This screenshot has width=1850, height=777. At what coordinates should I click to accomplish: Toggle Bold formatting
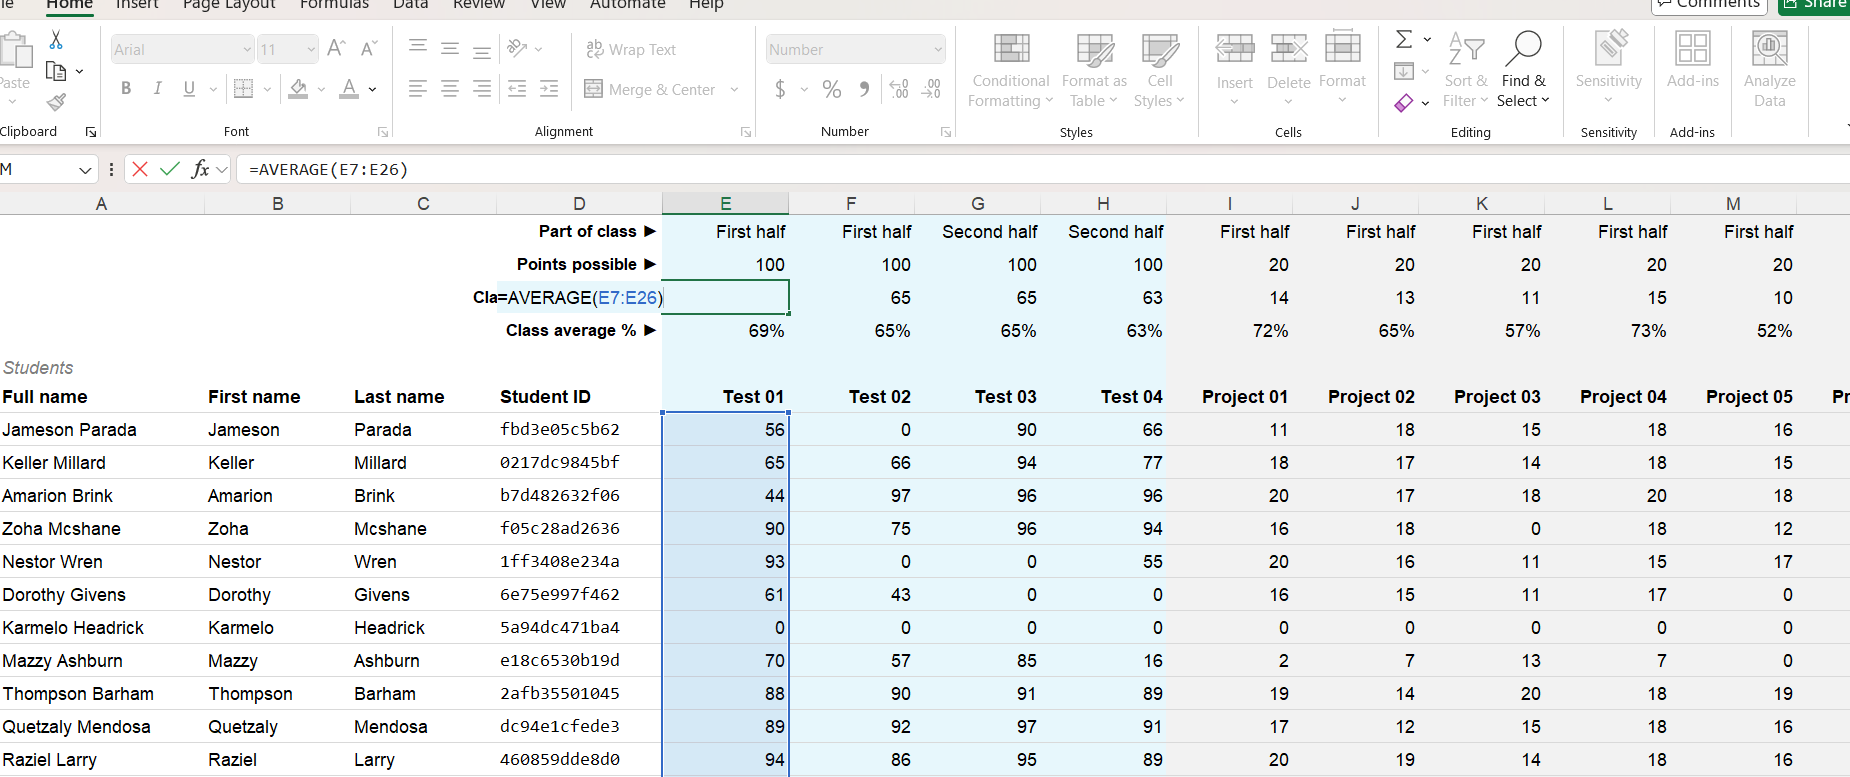(126, 89)
